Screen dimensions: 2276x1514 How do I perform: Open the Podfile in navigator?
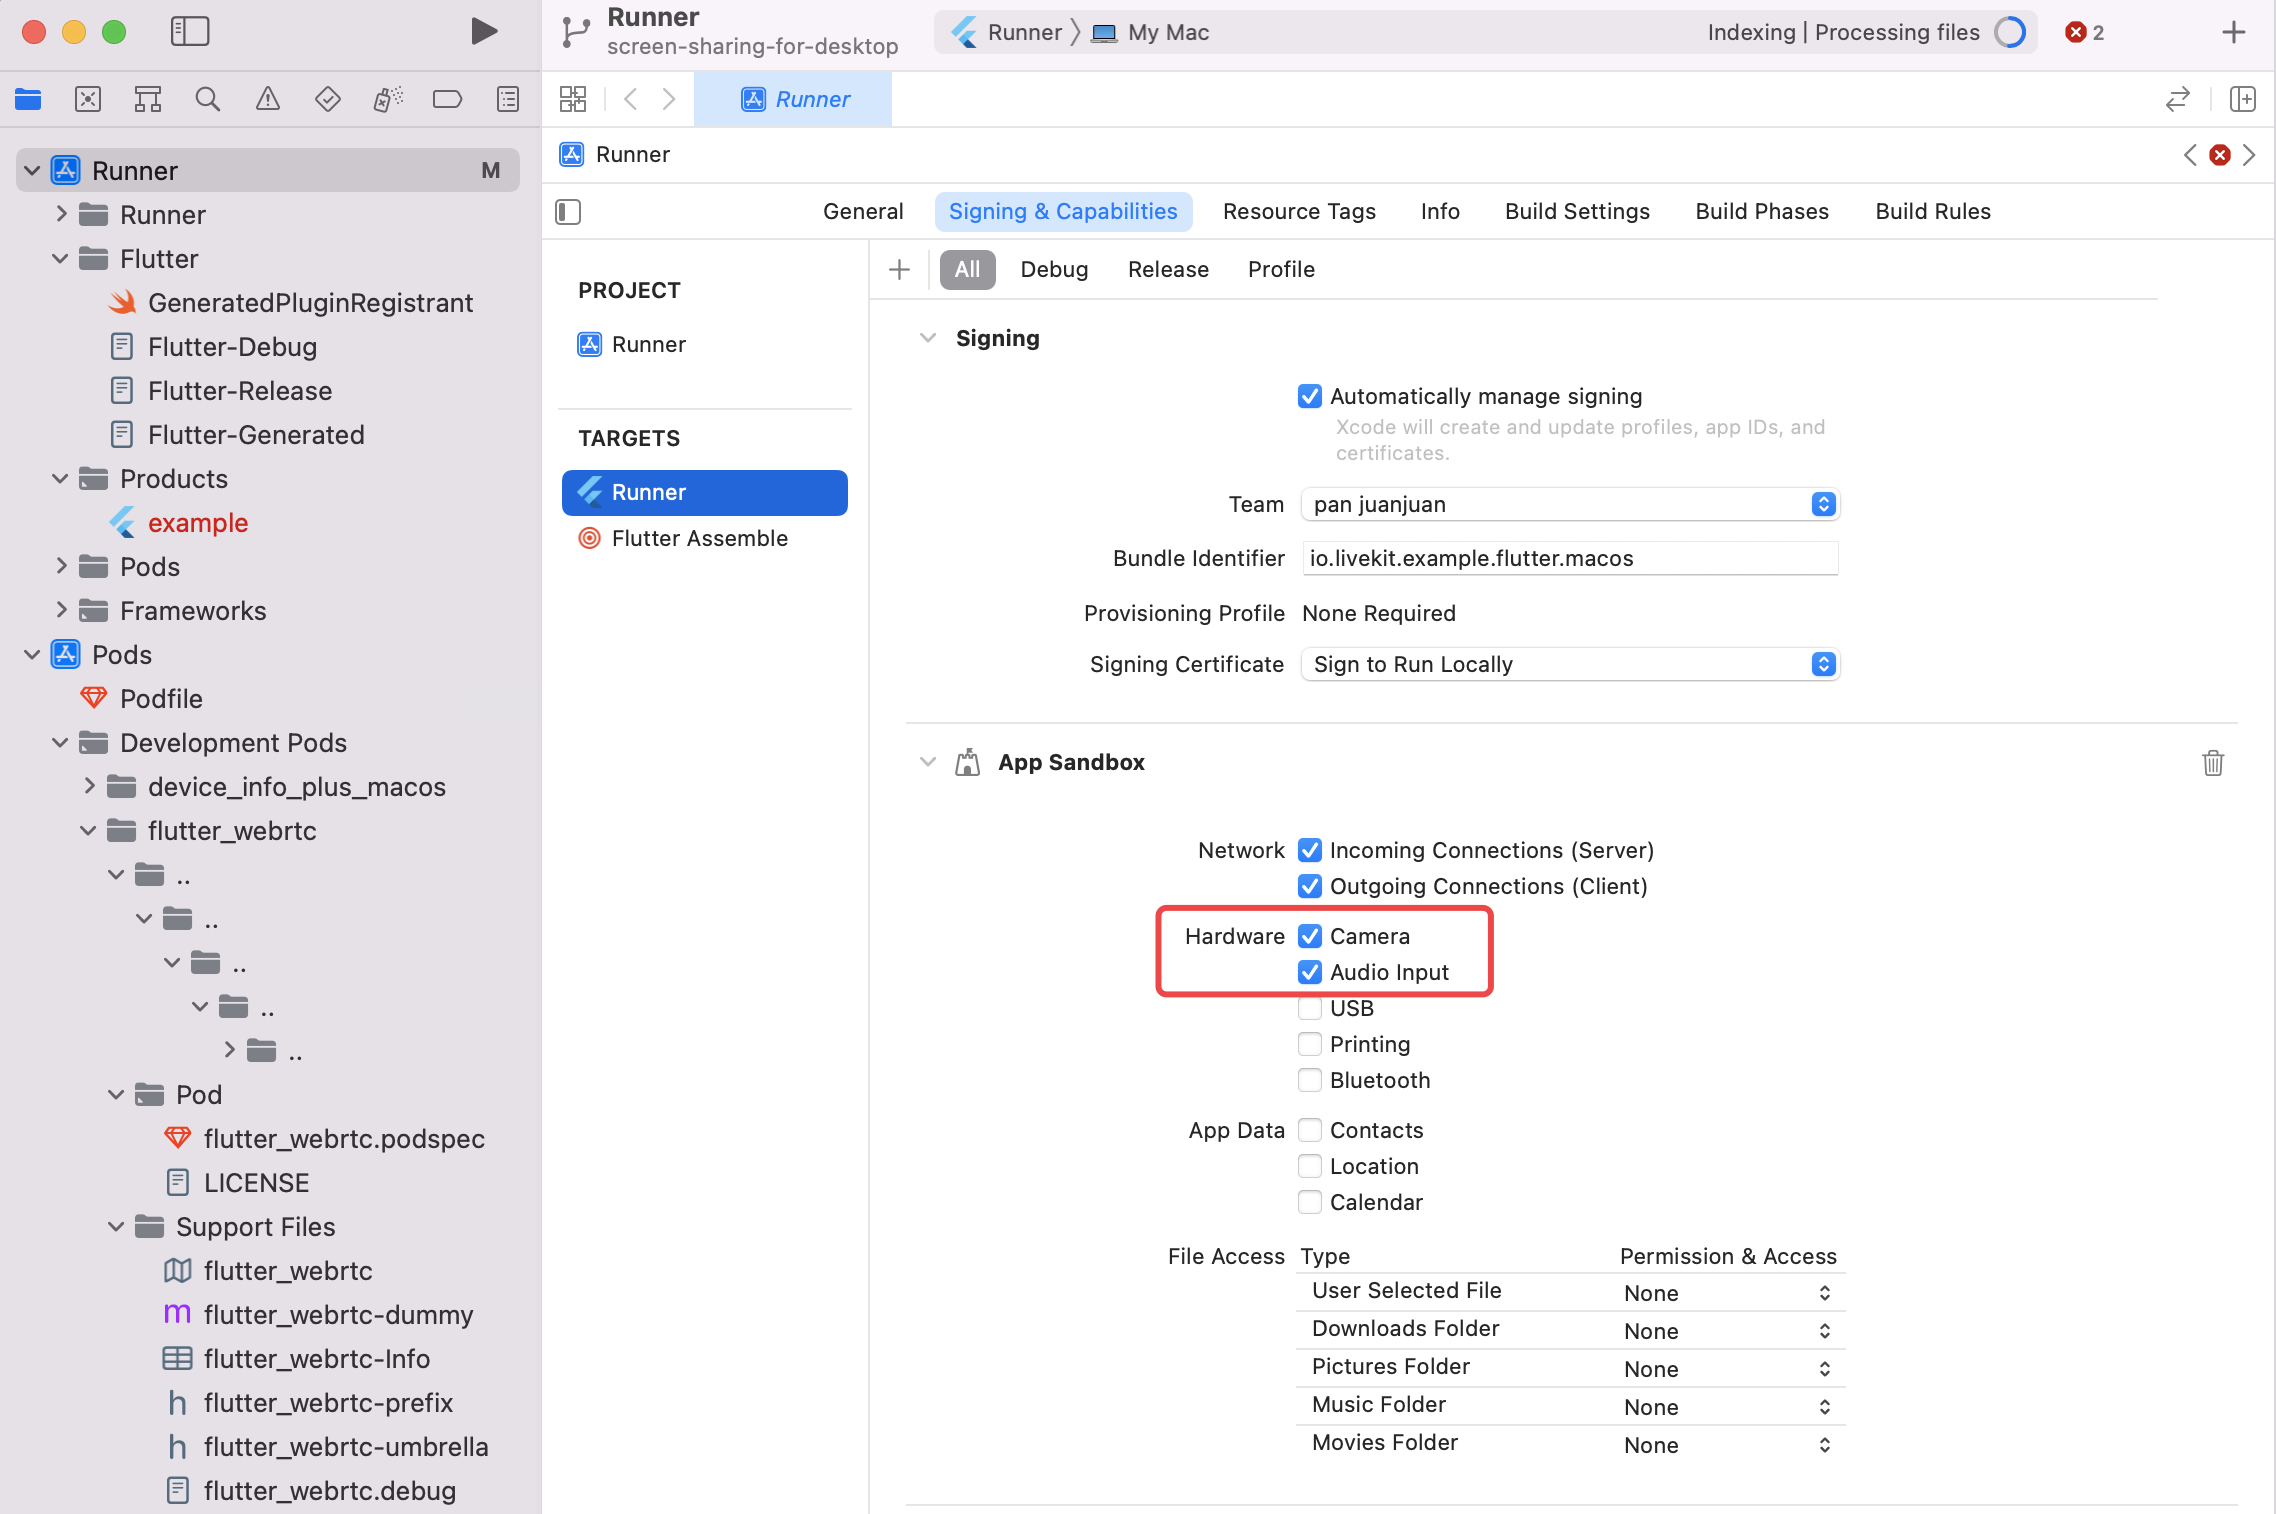pyautogui.click(x=161, y=698)
